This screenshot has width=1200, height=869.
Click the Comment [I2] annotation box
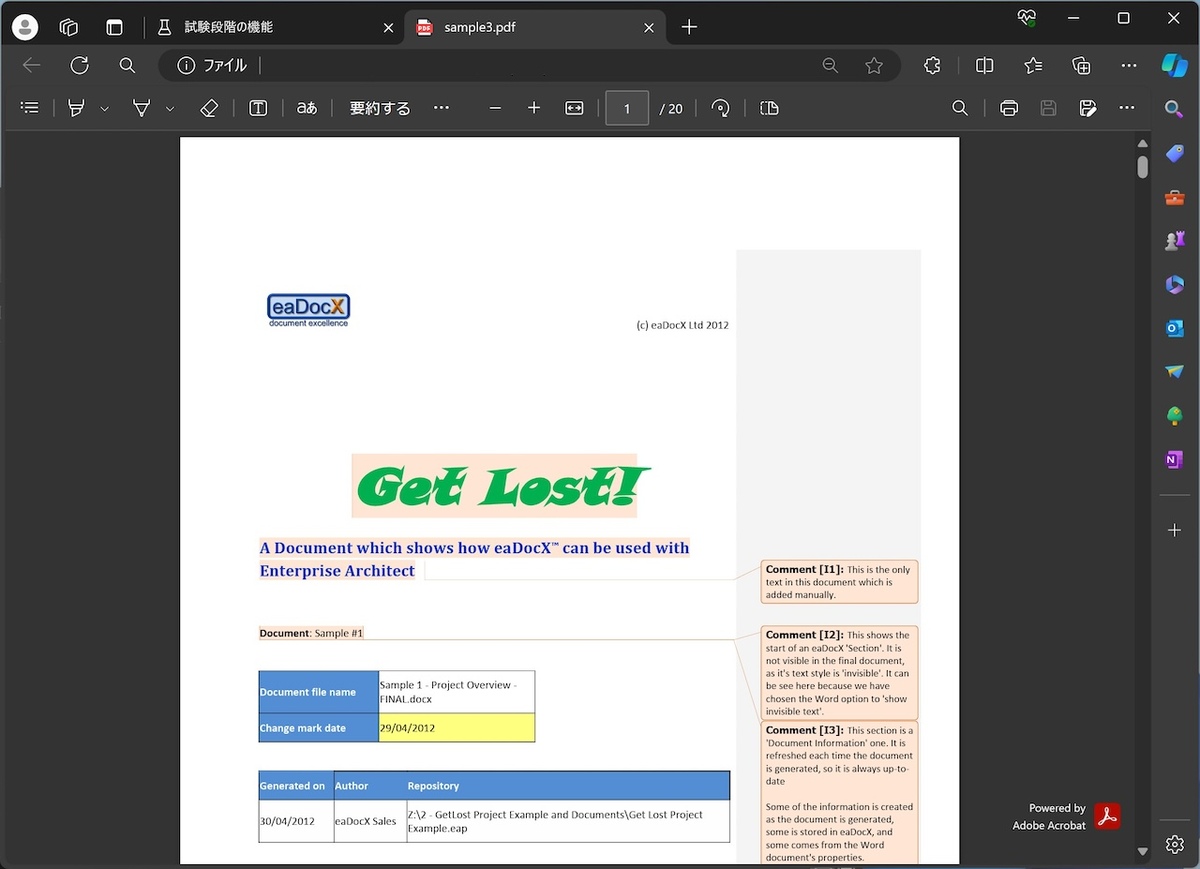(x=839, y=673)
